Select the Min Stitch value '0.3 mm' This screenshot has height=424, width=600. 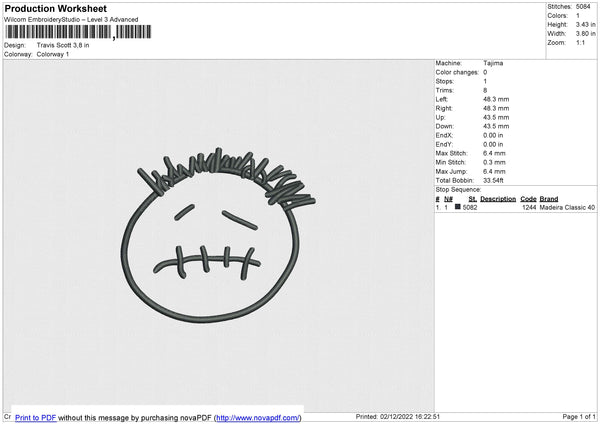[x=494, y=162]
